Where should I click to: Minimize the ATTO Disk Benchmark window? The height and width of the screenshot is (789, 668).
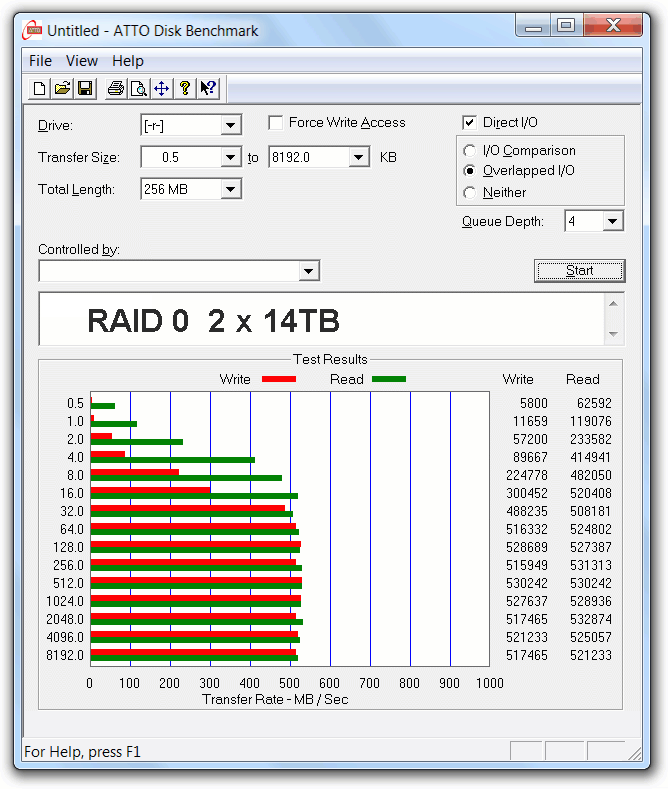533,26
